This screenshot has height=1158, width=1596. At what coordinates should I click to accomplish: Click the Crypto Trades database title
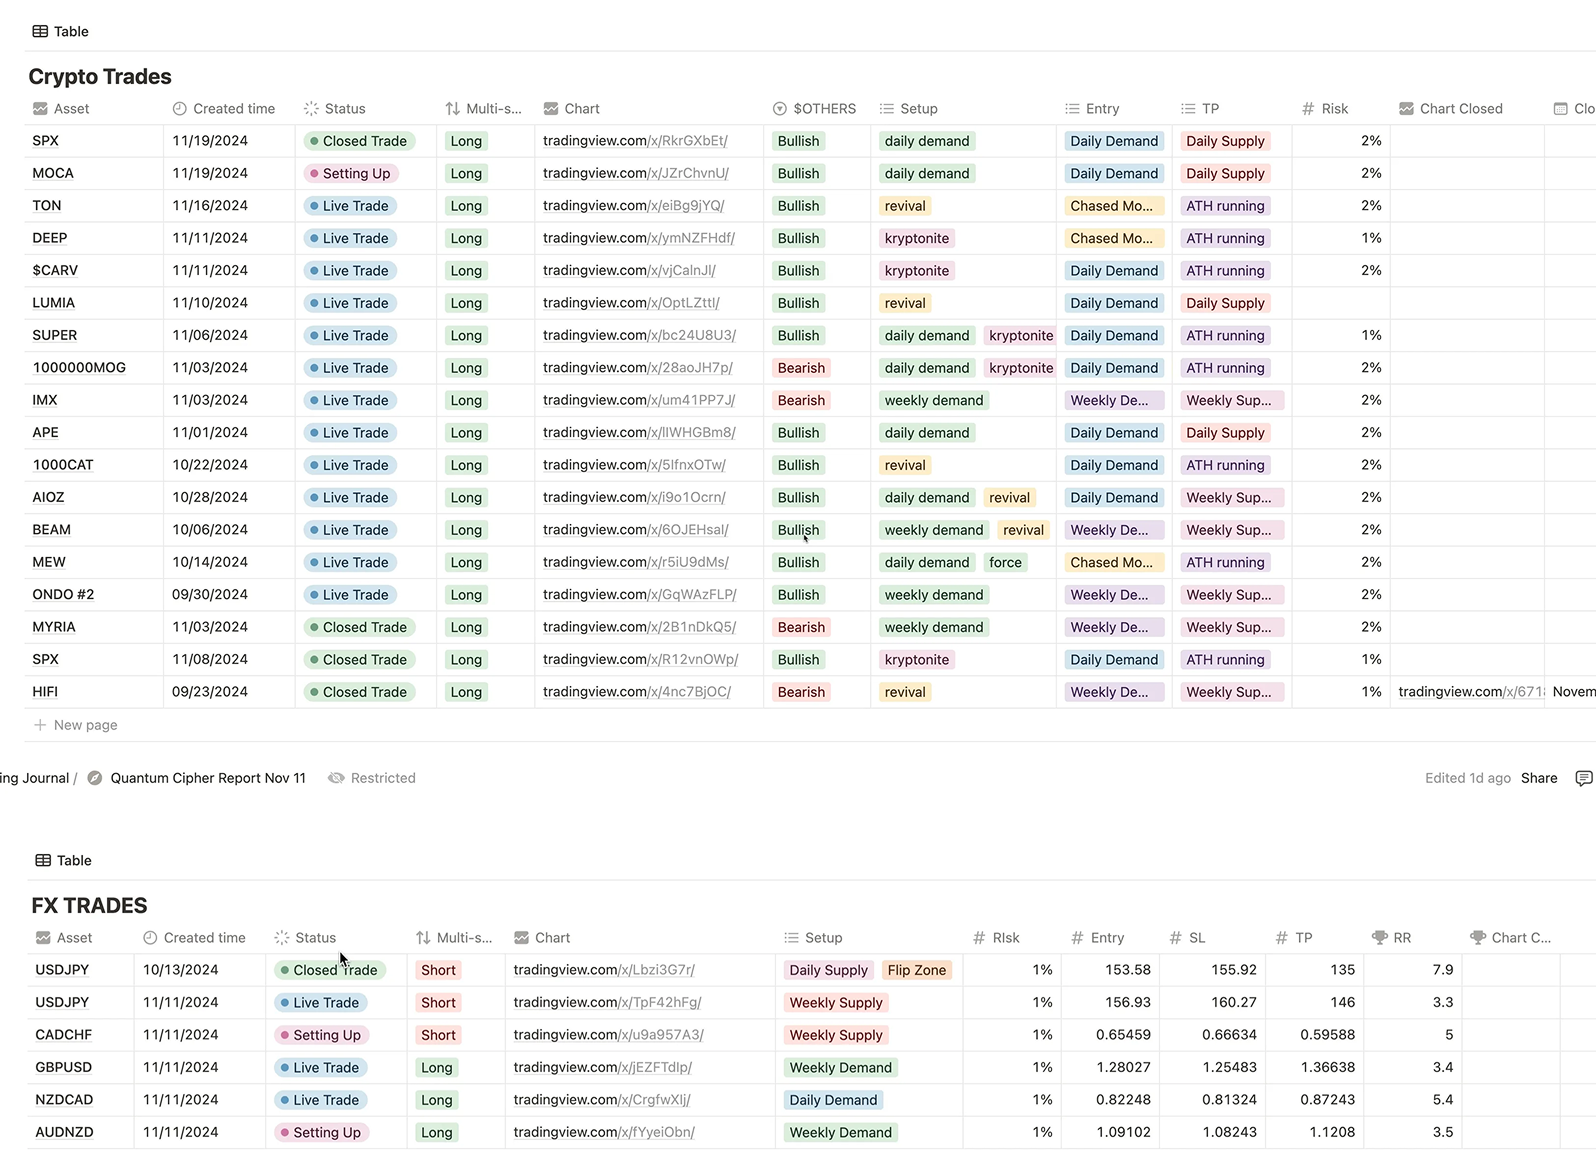[x=100, y=77]
